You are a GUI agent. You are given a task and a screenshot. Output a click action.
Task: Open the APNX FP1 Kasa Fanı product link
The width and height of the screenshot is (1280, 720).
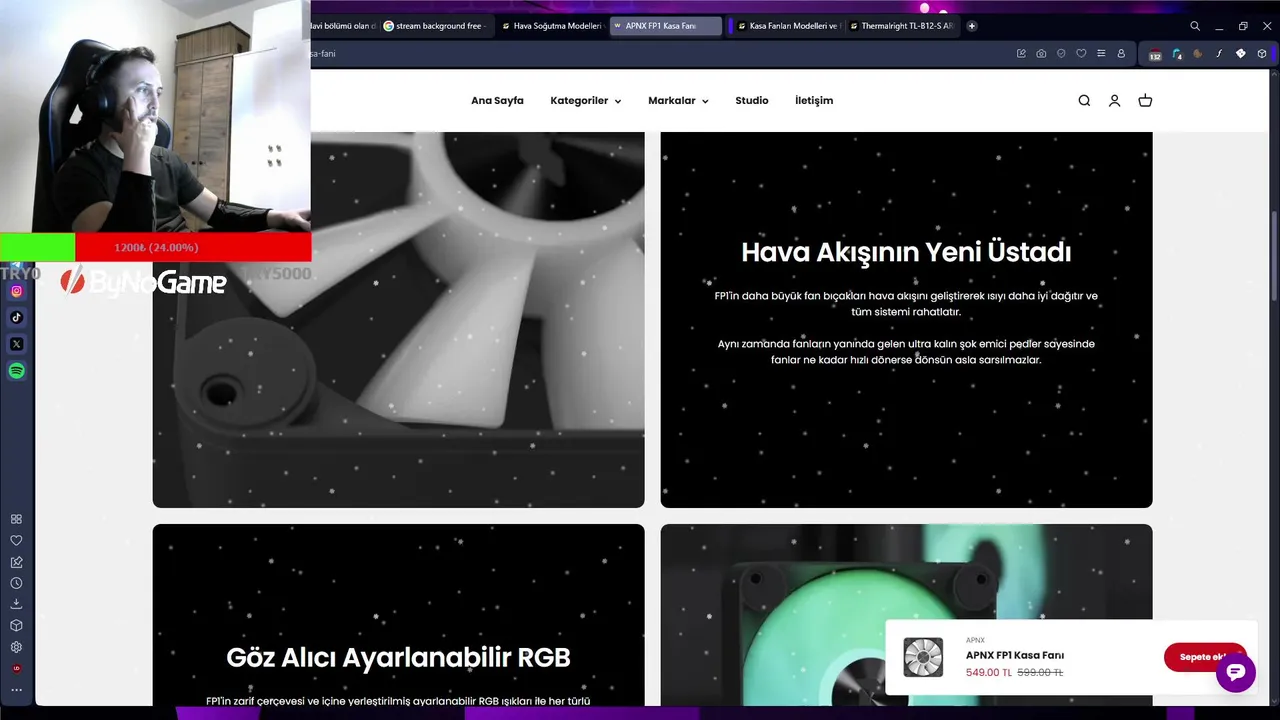click(1015, 655)
